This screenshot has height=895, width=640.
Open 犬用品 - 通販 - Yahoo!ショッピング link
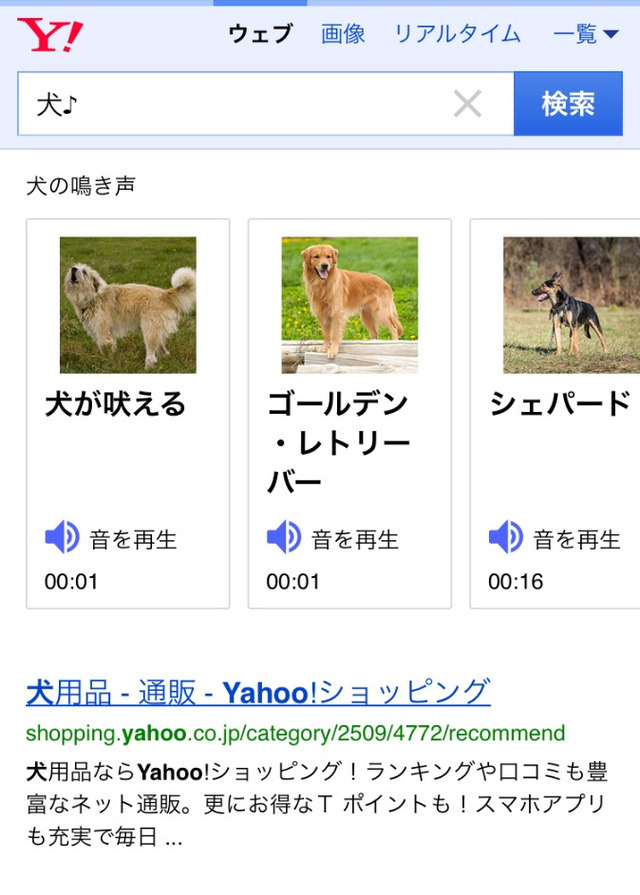[258, 691]
